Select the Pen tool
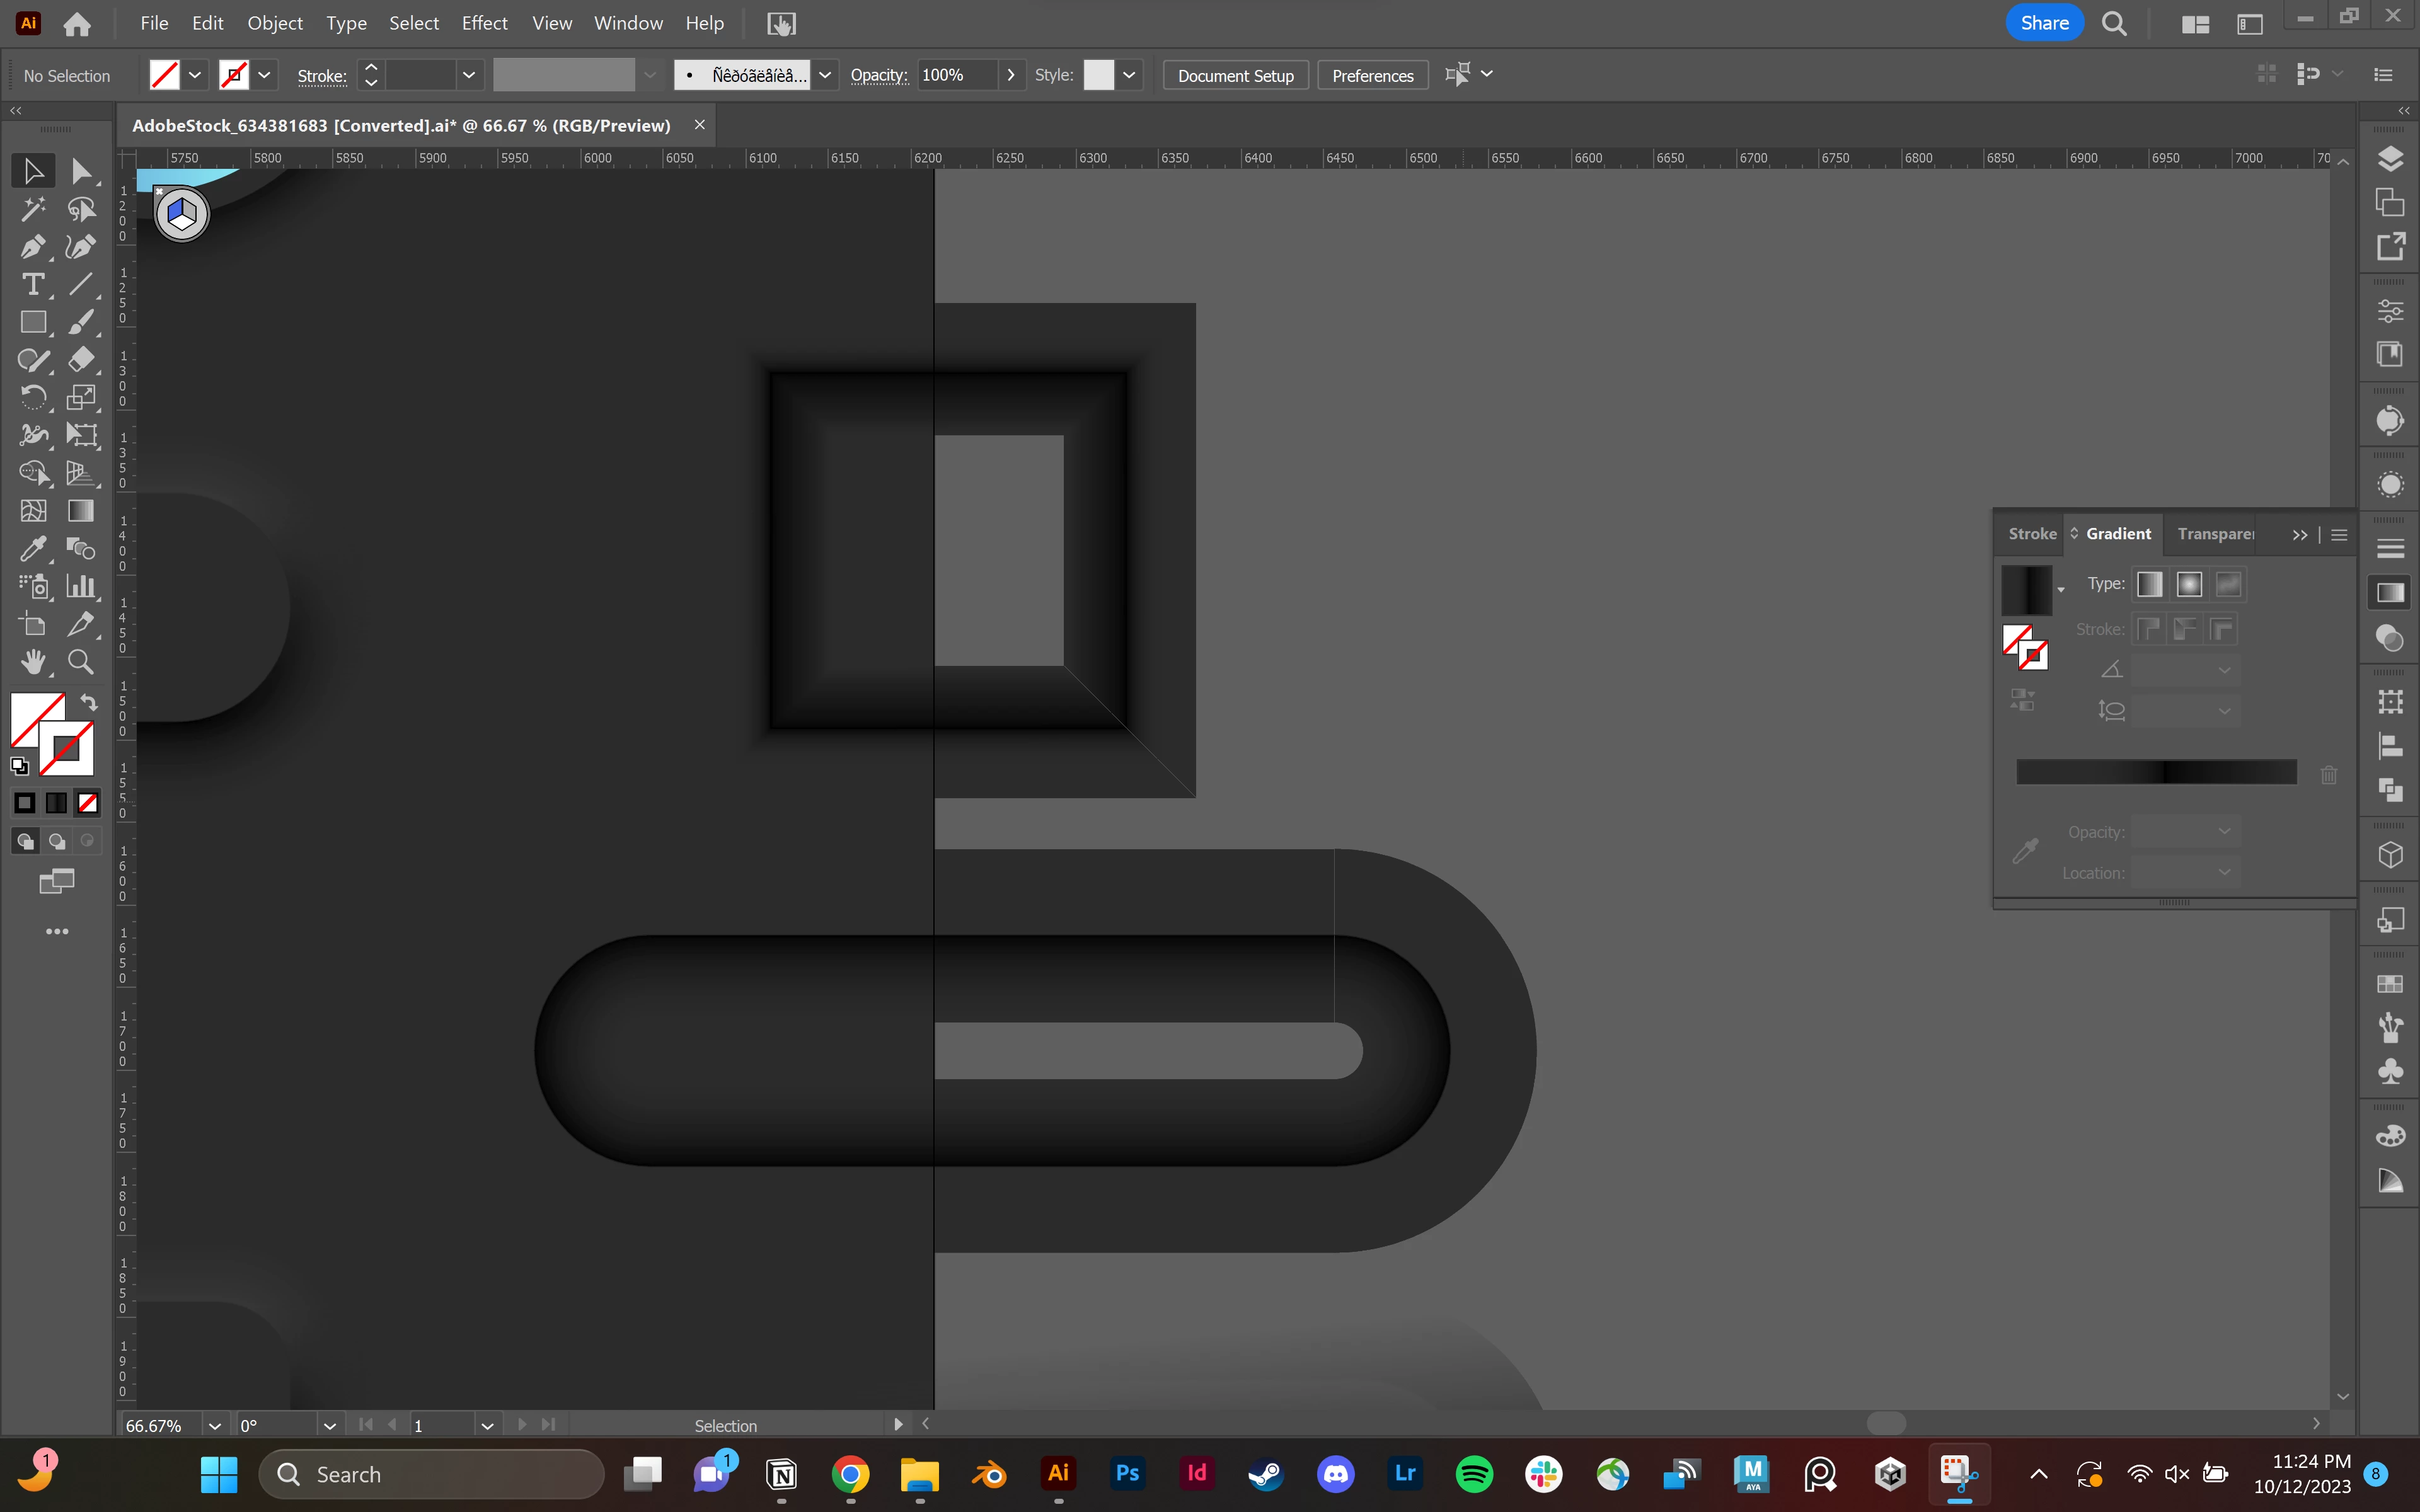The image size is (2420, 1512). (x=32, y=246)
